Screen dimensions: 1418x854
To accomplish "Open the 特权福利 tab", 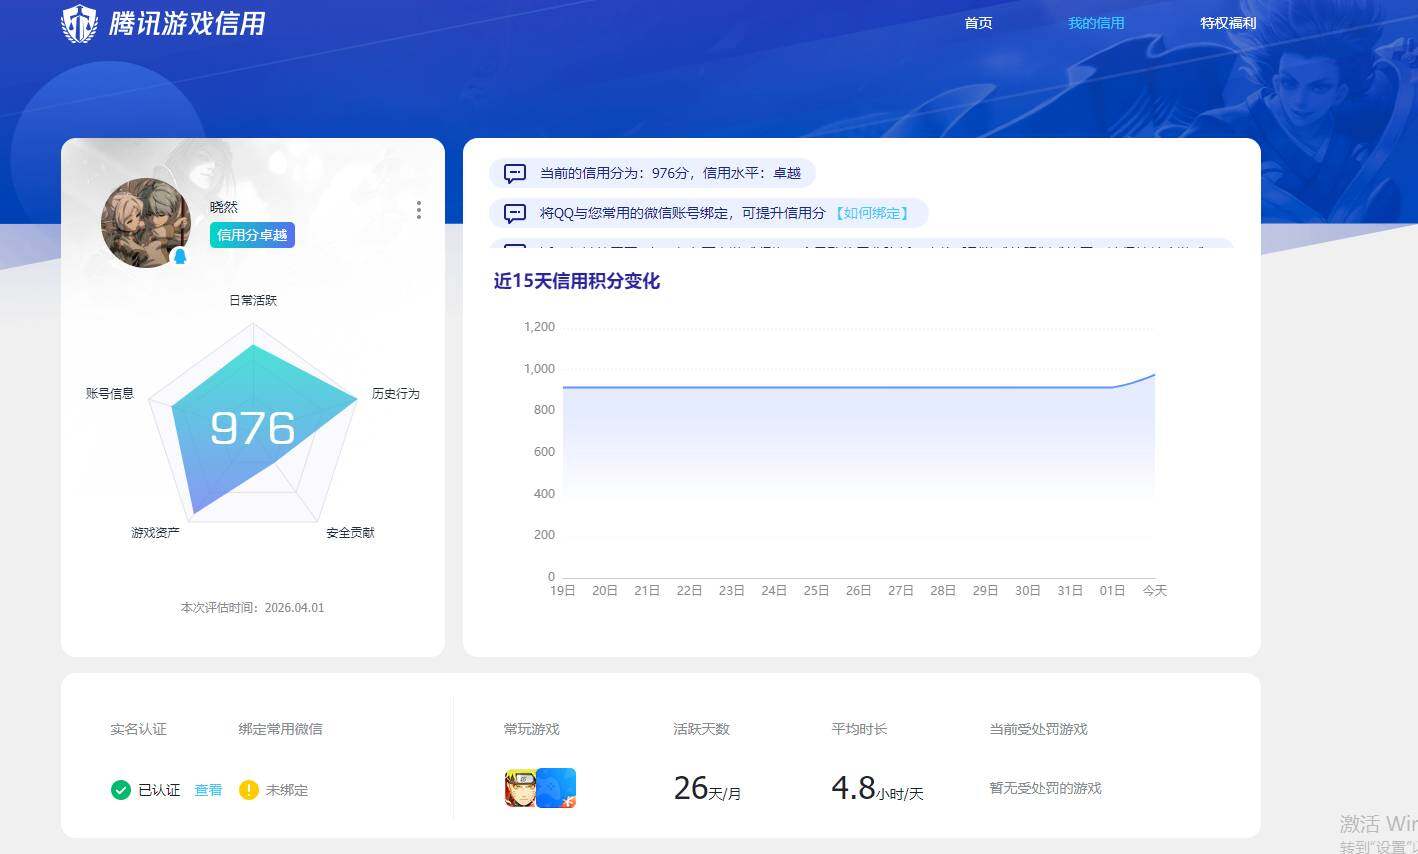I will click(x=1228, y=23).
